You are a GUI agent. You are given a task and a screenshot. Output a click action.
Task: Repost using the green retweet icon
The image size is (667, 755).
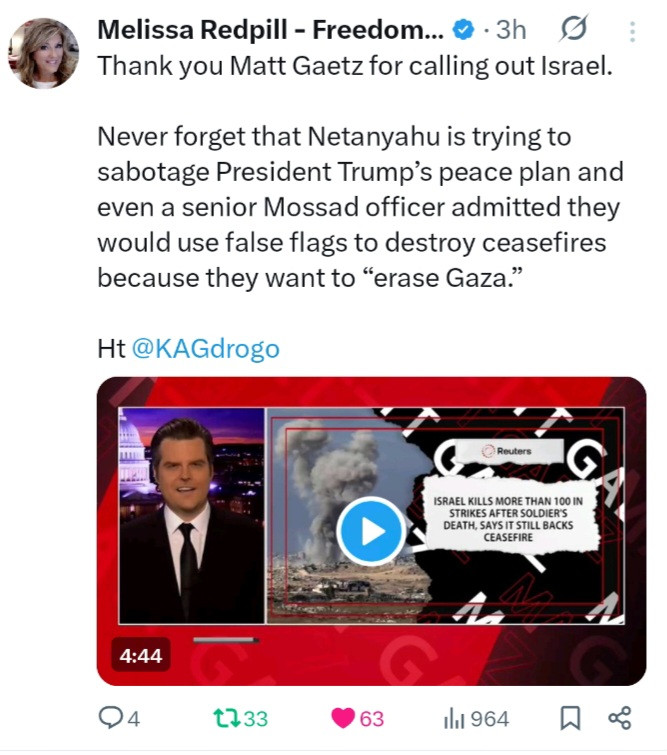pos(226,718)
